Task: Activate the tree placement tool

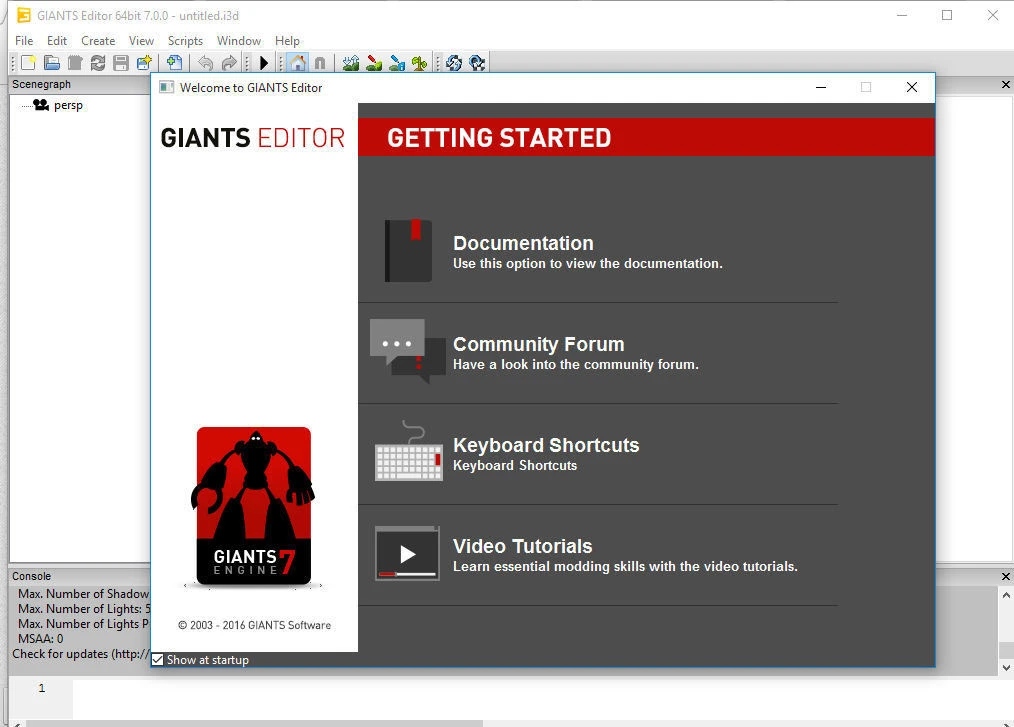Action: 420,62
